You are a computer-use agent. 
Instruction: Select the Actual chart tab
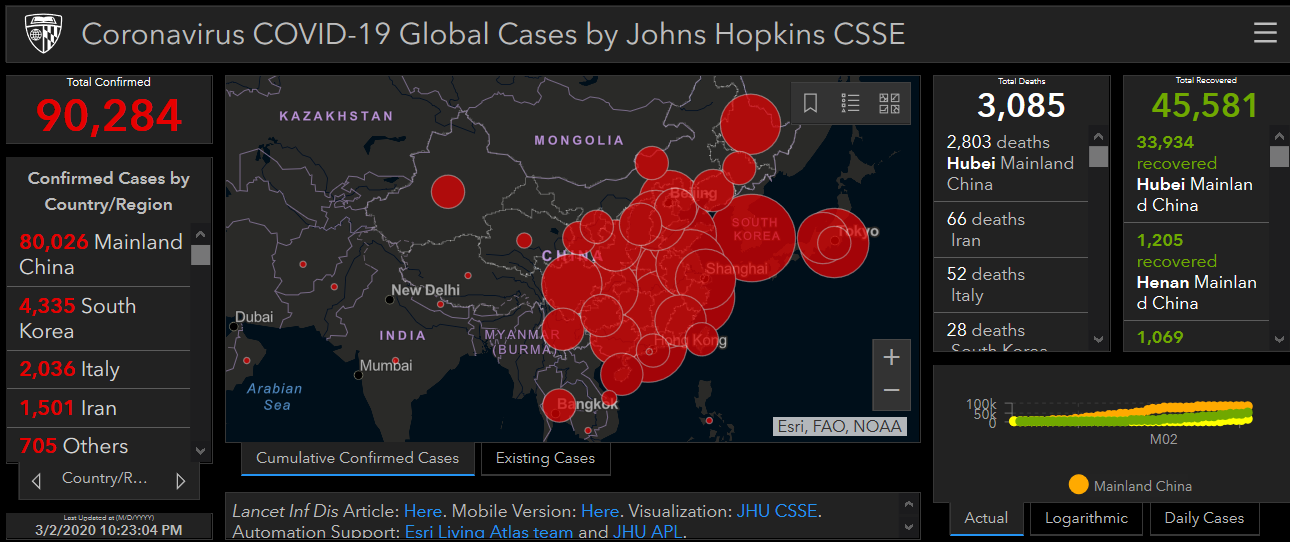coord(986,518)
